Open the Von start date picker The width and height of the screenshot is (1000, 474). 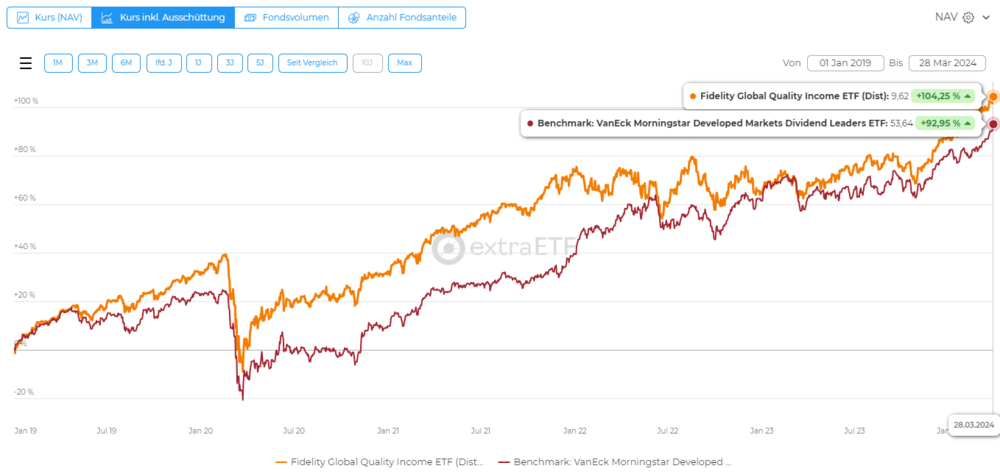pos(845,63)
